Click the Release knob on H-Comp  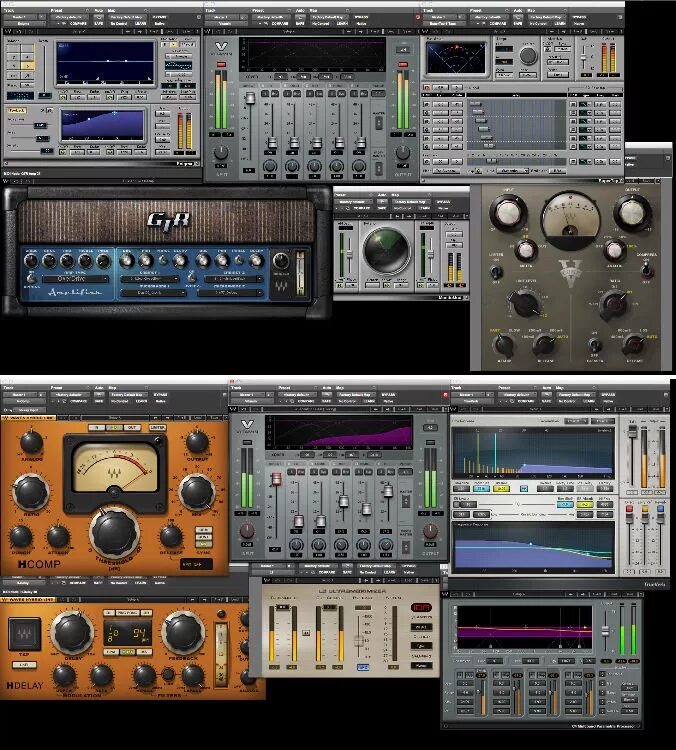click(x=170, y=537)
